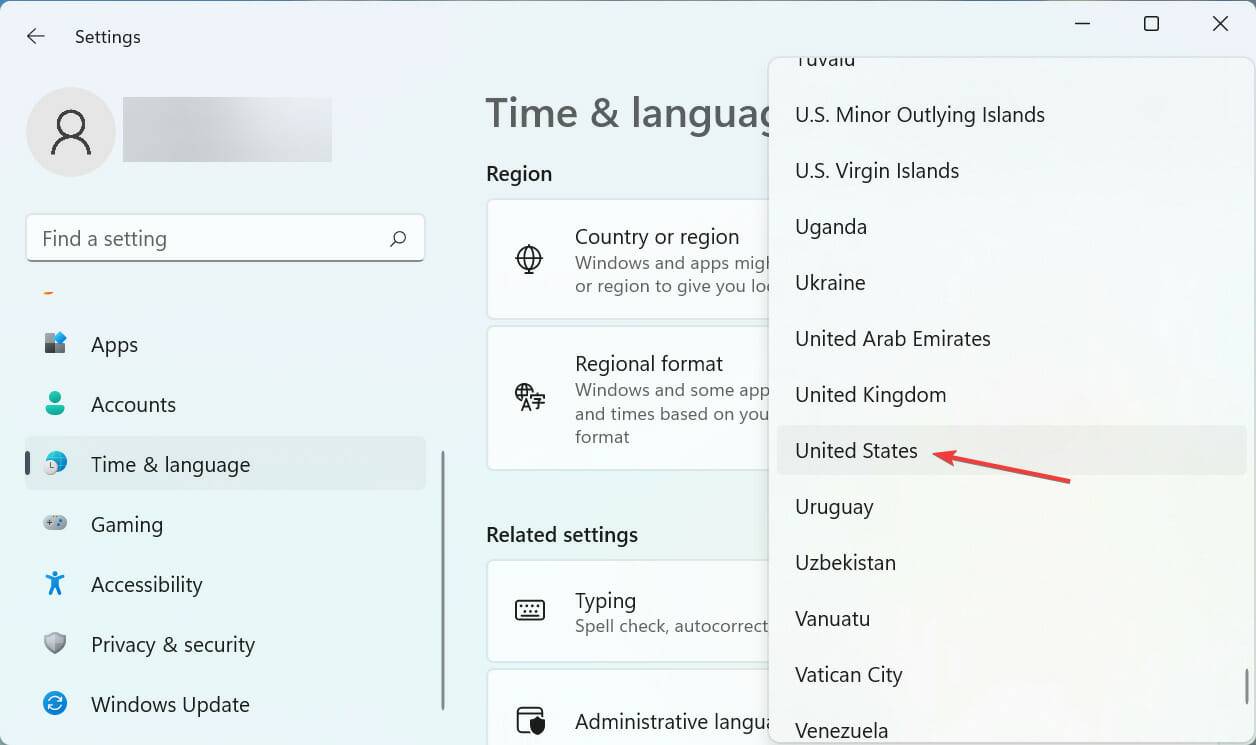Choose Ukraine in the country dropdown
Viewport: 1256px width, 745px height.
(x=830, y=282)
